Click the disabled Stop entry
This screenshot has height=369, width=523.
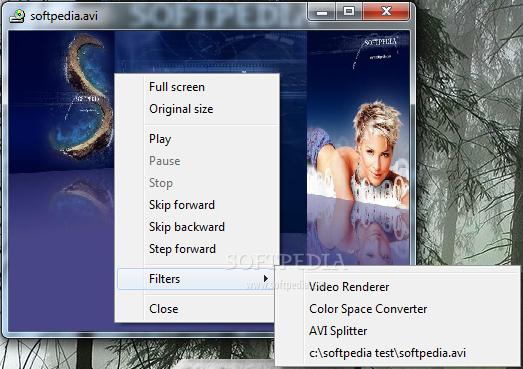(x=197, y=183)
